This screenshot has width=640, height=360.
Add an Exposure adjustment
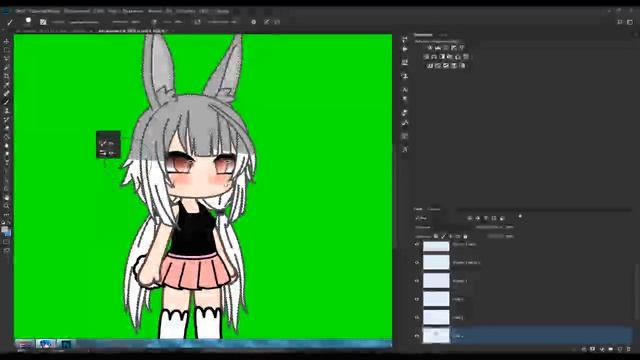coord(454,48)
